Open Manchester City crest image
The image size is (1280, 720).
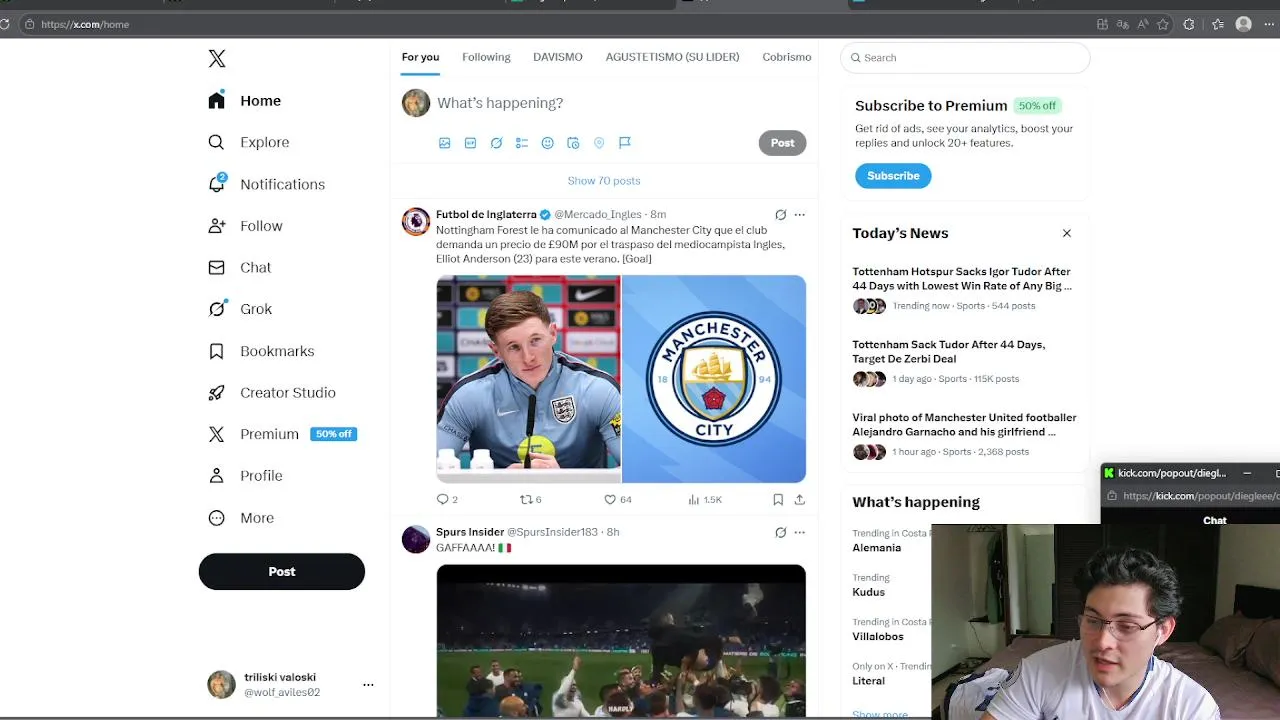click(x=714, y=379)
